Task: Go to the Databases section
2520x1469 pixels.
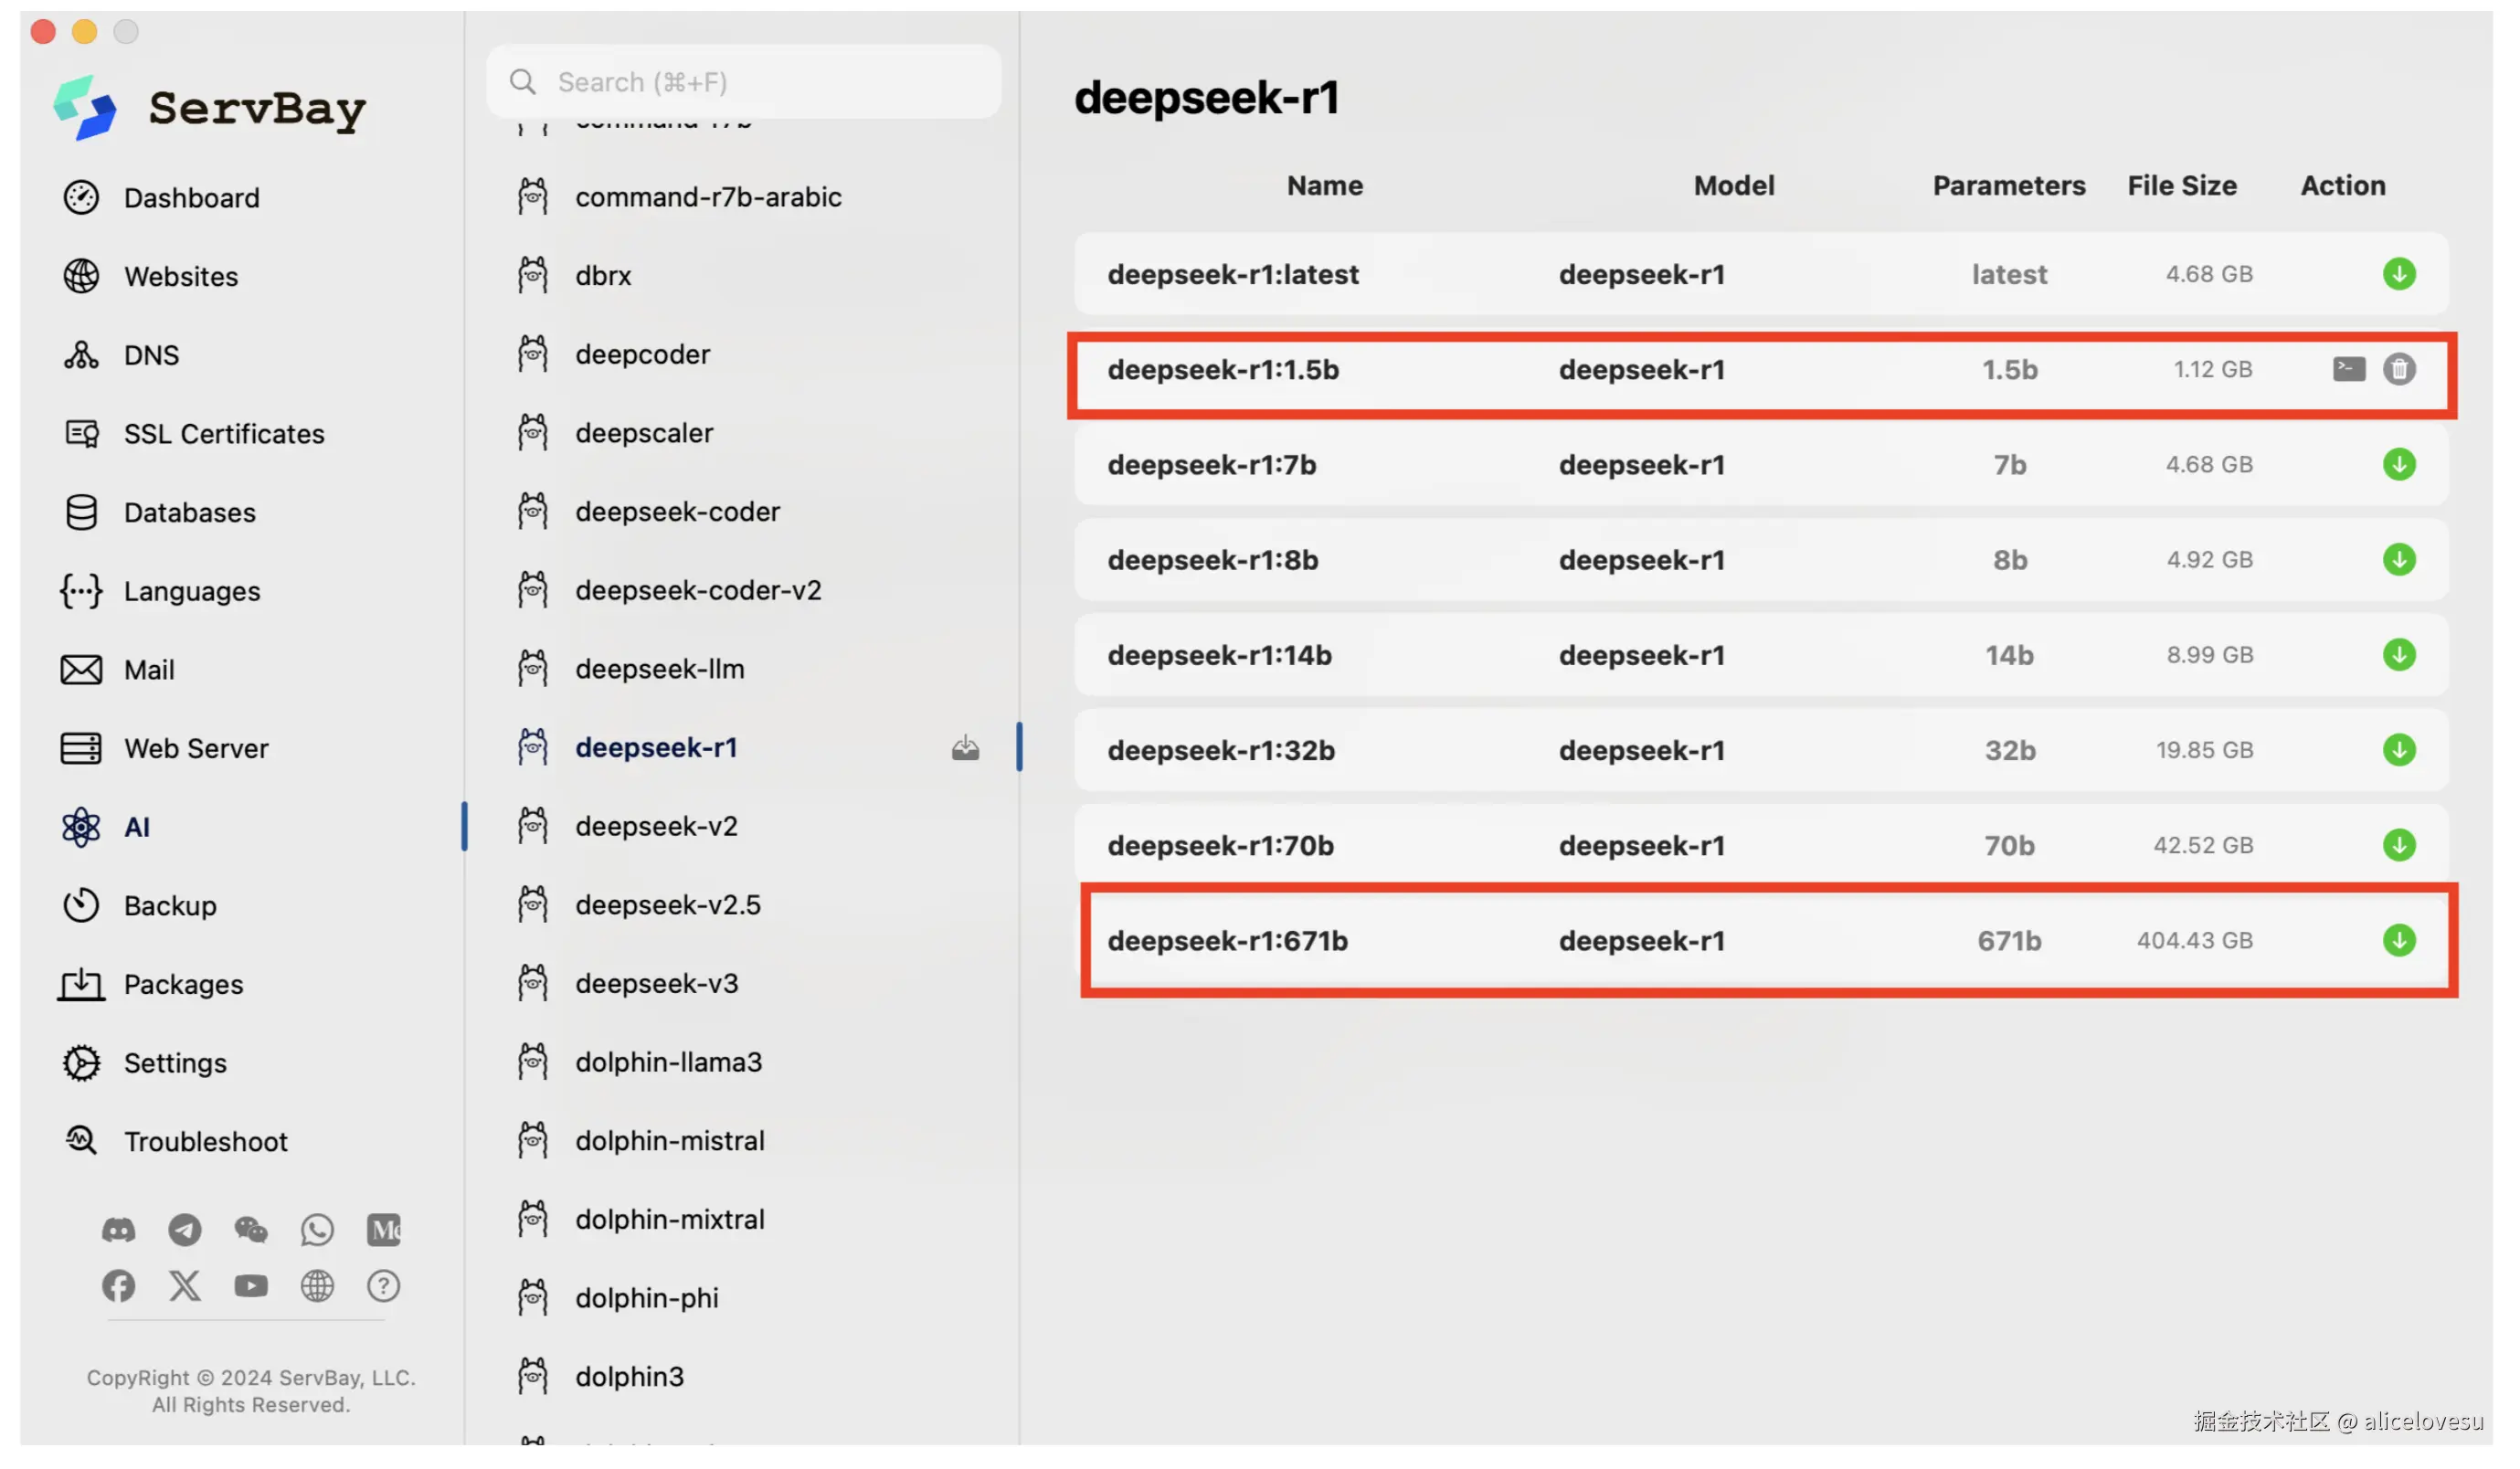Action: tap(189, 512)
